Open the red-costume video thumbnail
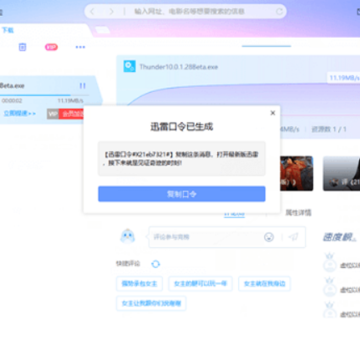Screen dimensions: 360x360 [296, 173]
